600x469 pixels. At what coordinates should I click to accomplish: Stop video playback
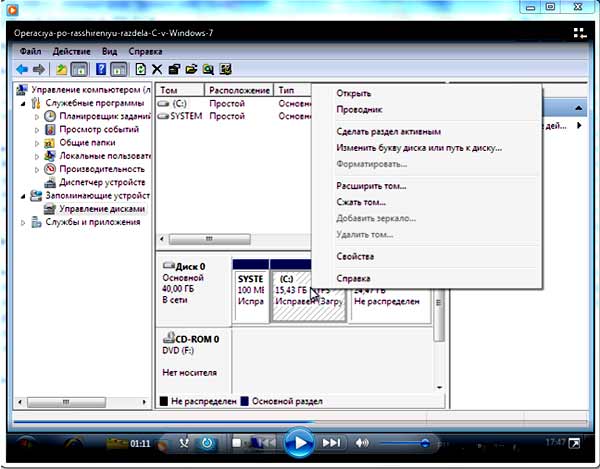237,442
